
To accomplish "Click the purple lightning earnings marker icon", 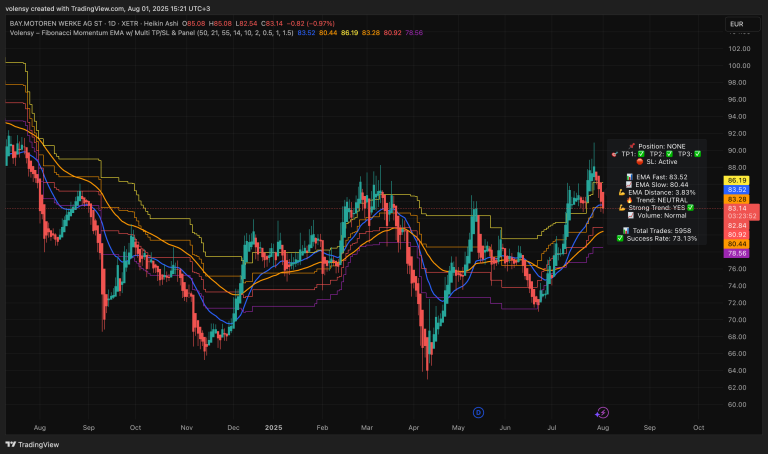I will (x=602, y=413).
